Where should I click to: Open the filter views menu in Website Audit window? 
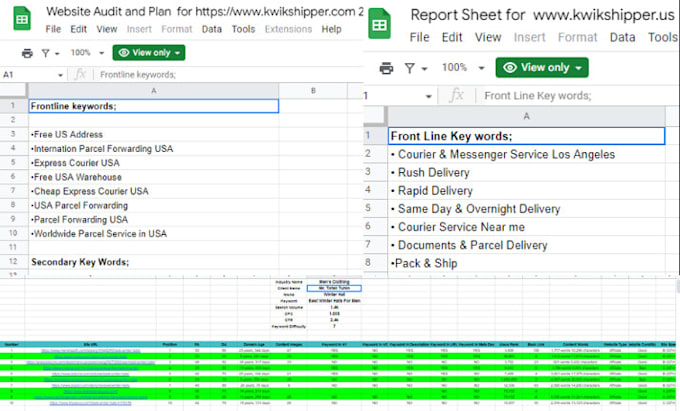[50, 53]
